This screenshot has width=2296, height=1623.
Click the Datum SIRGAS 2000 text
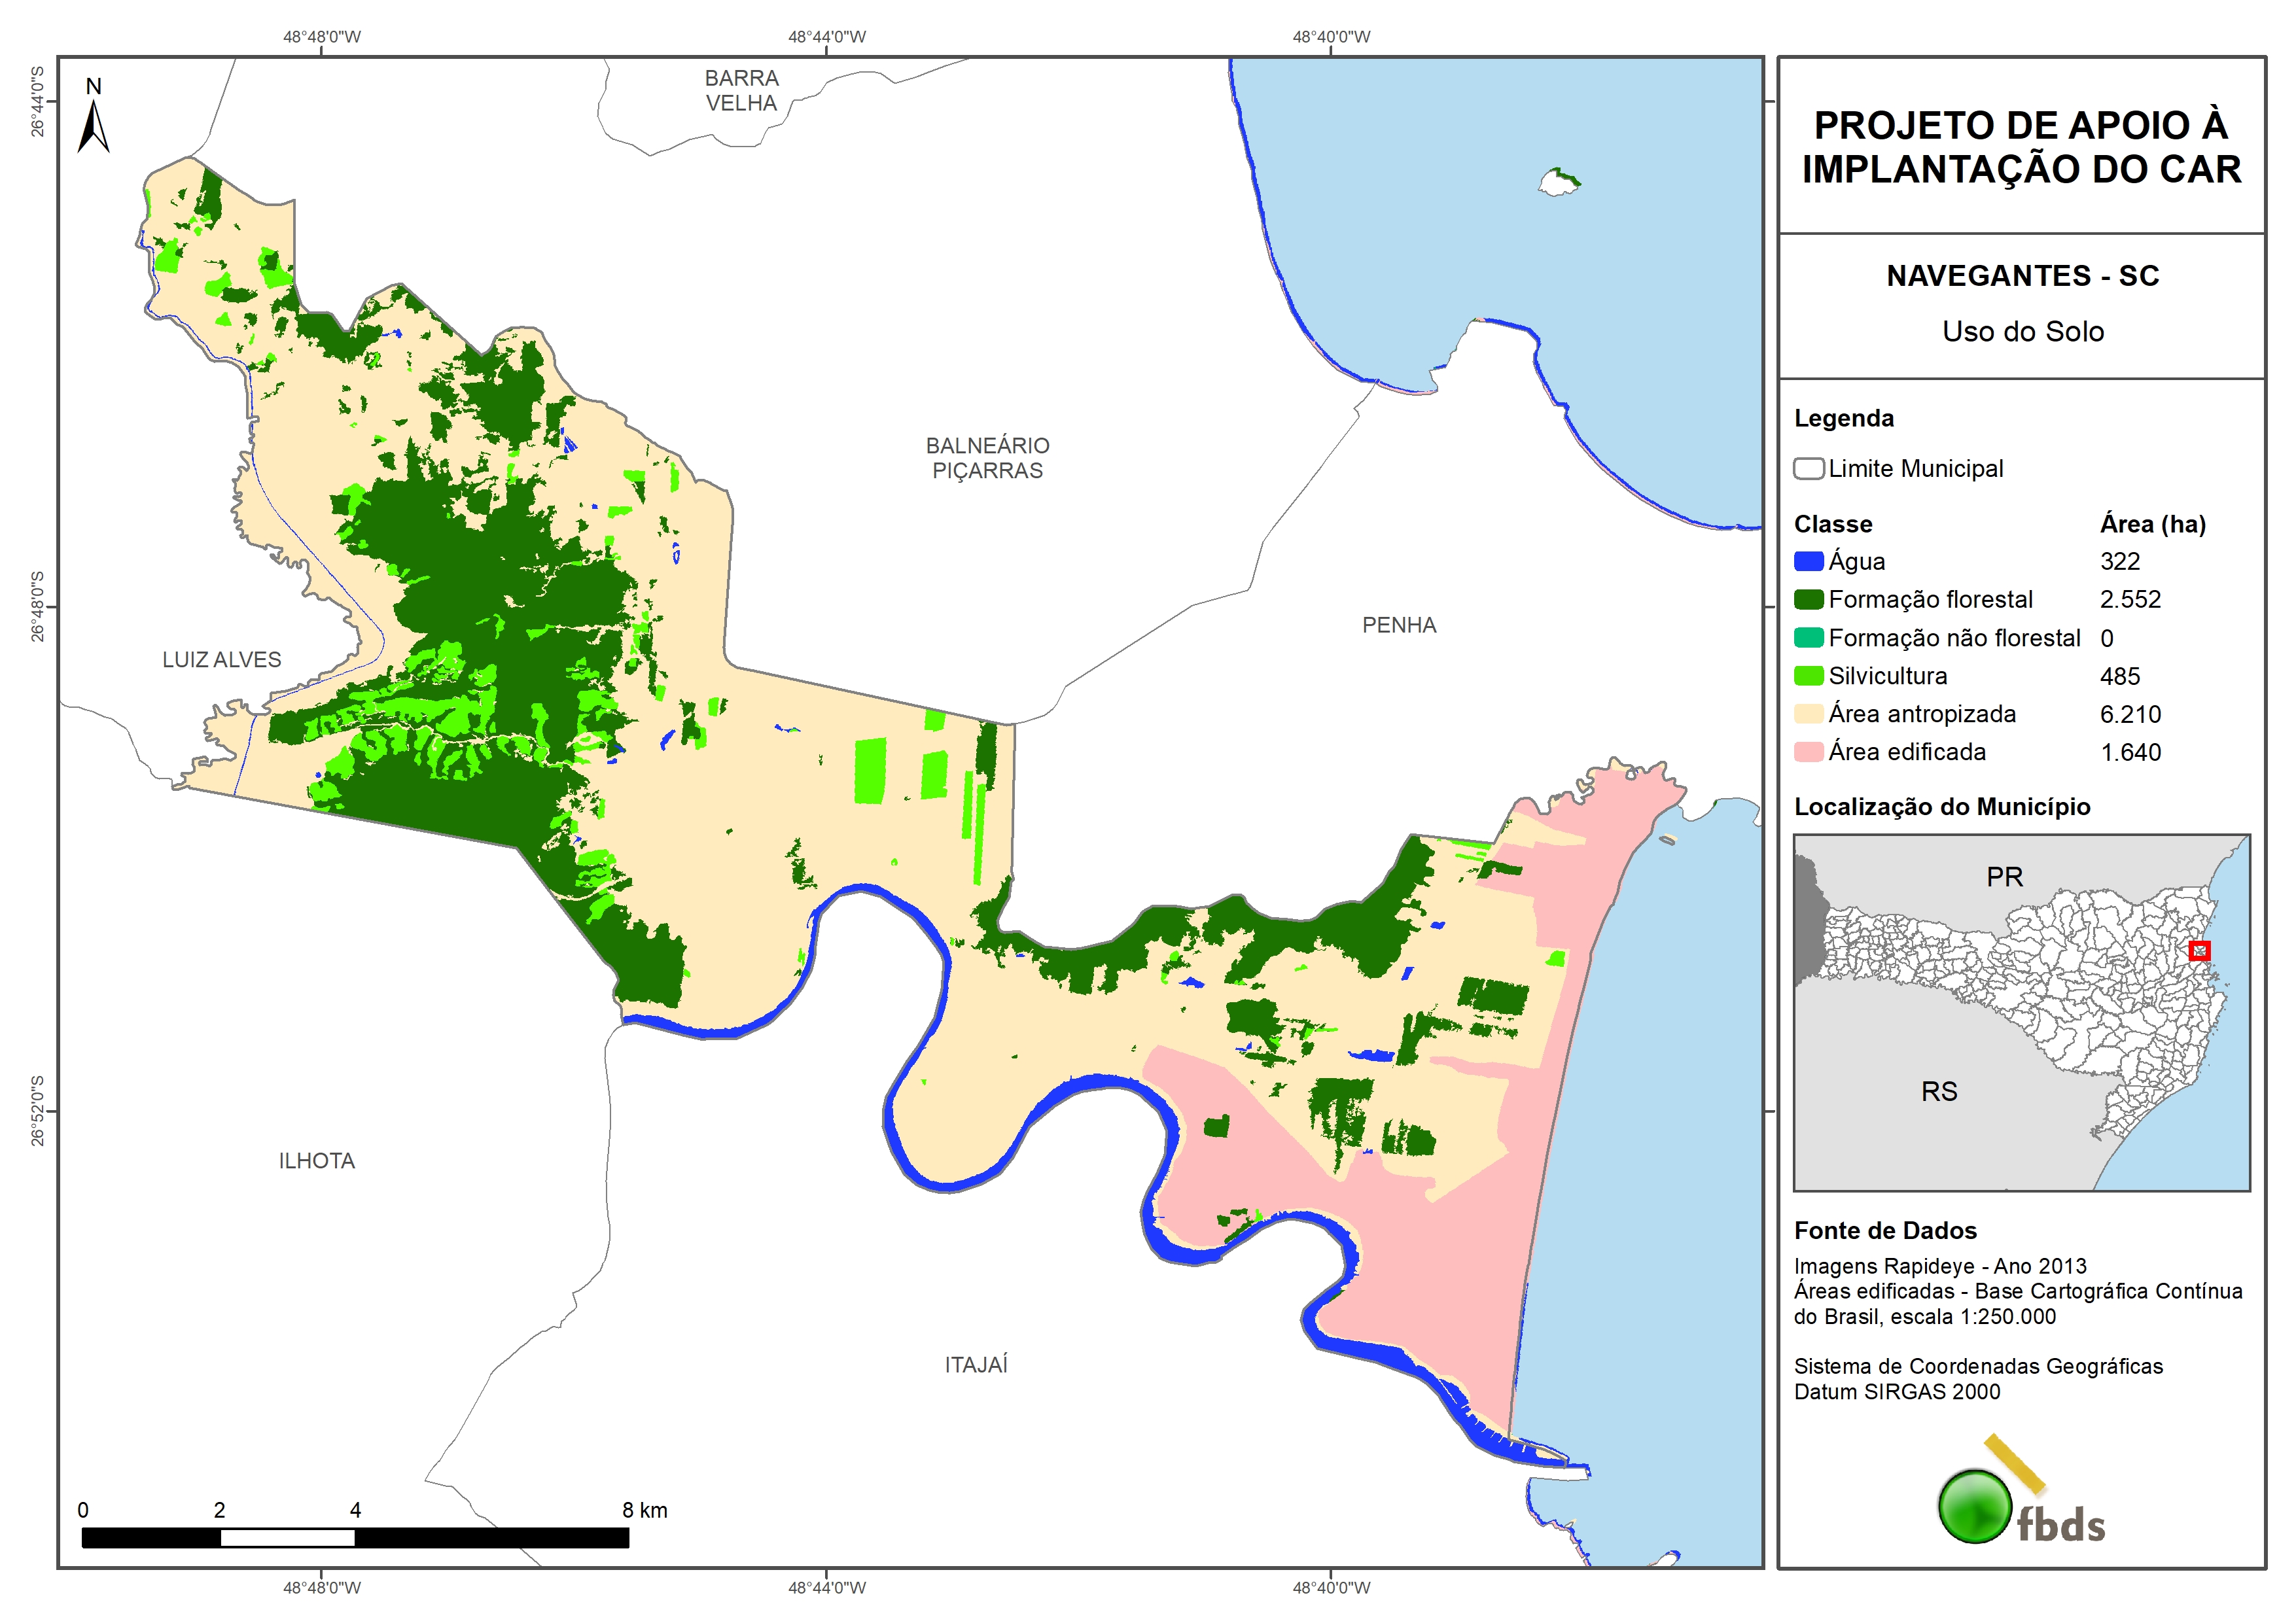[x=1897, y=1392]
